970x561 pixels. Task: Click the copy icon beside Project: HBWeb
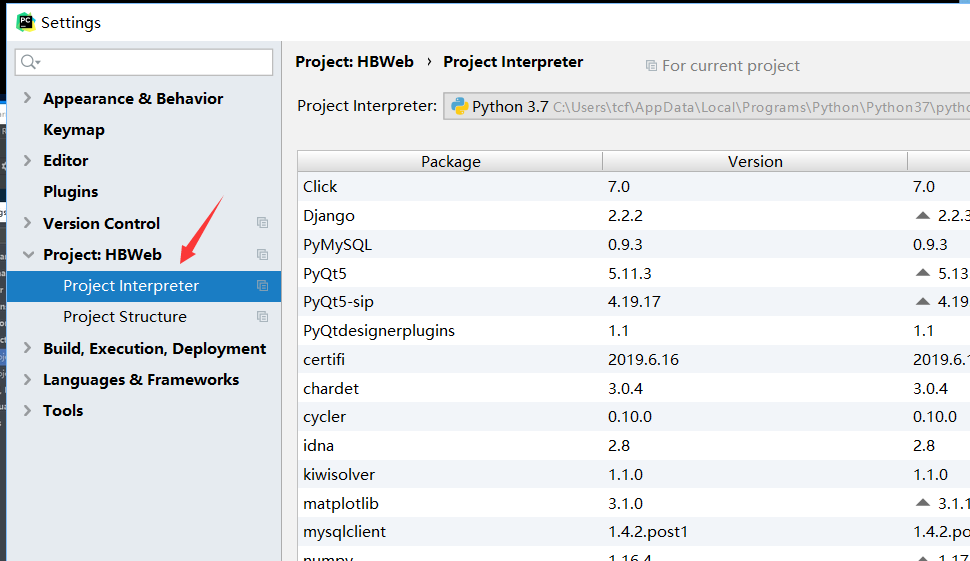point(262,254)
